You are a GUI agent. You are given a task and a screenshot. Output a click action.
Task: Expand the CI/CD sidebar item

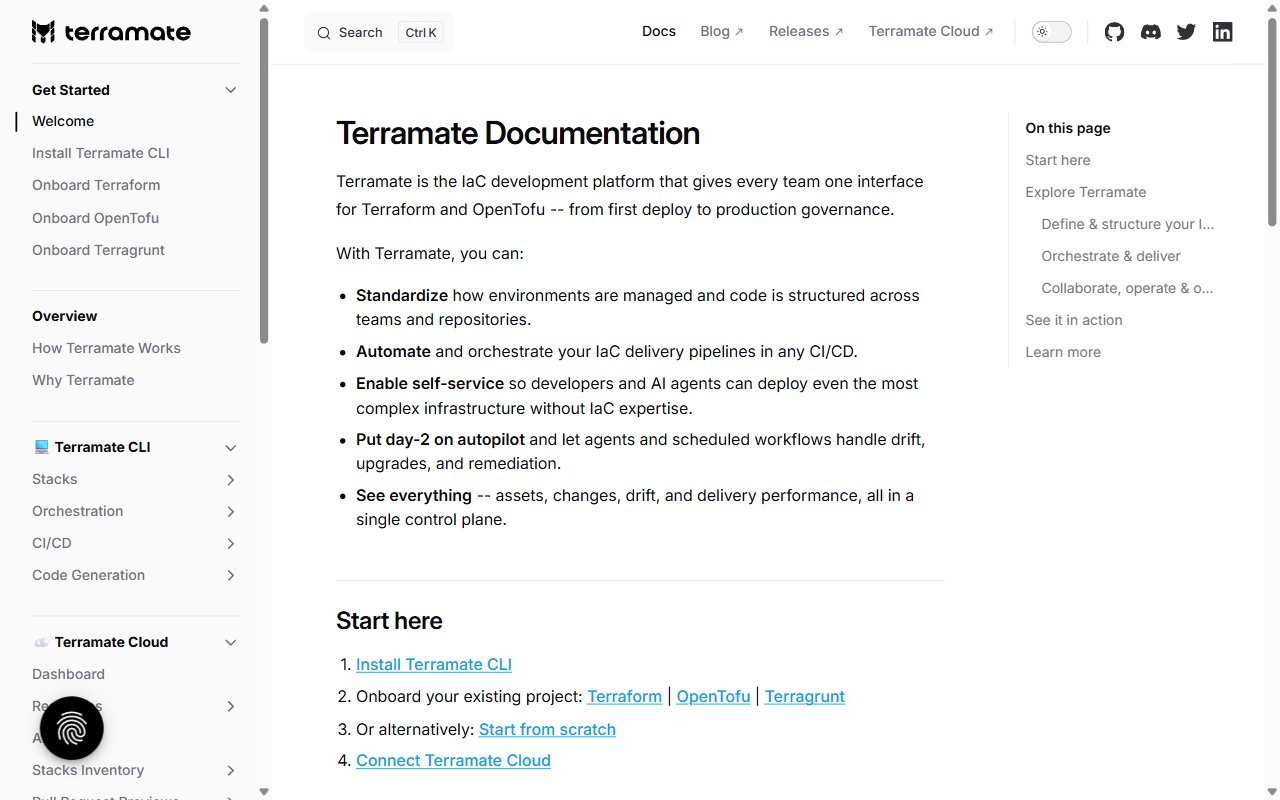coord(231,544)
